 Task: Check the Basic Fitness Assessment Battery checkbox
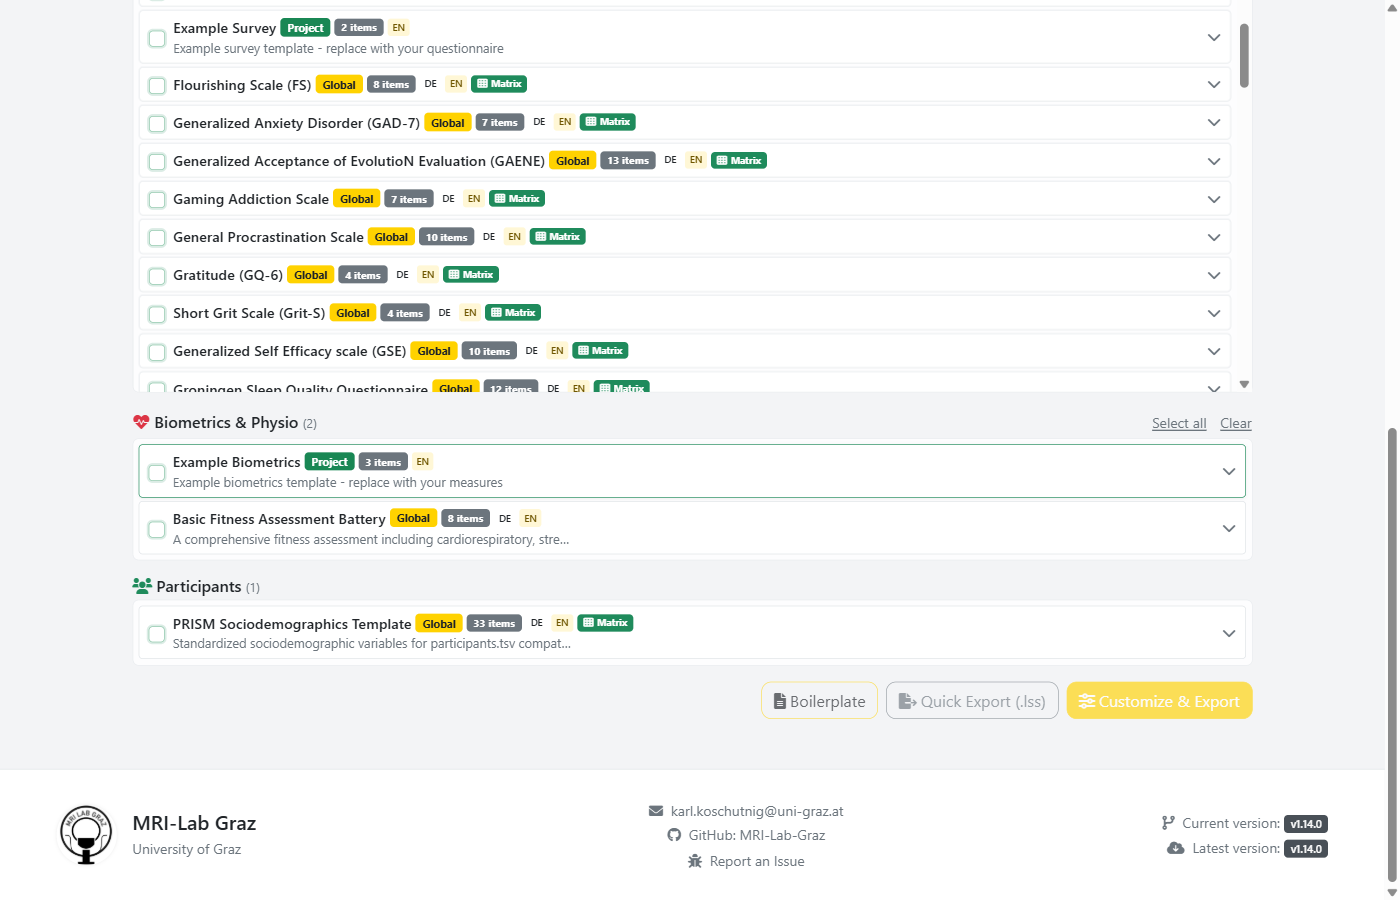click(157, 529)
